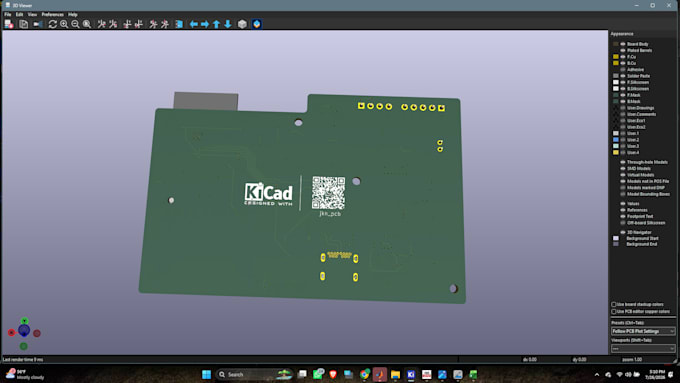This screenshot has width=680, height=383.
Task: Zoom in magnifier plus icon
Action: (64, 24)
